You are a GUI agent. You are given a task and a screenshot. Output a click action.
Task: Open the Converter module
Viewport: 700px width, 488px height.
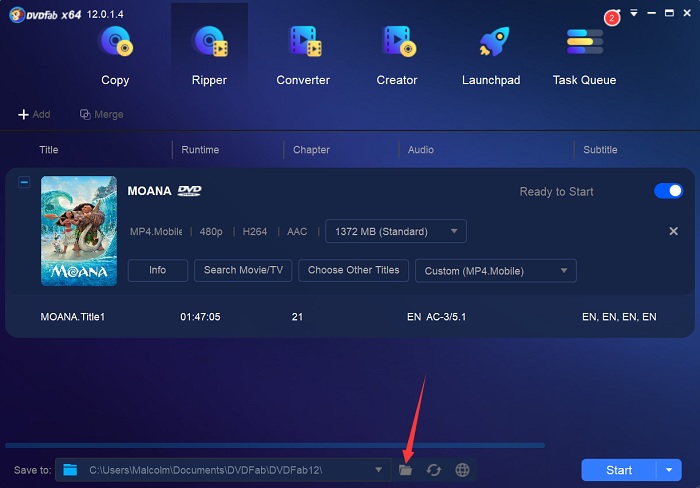click(303, 54)
